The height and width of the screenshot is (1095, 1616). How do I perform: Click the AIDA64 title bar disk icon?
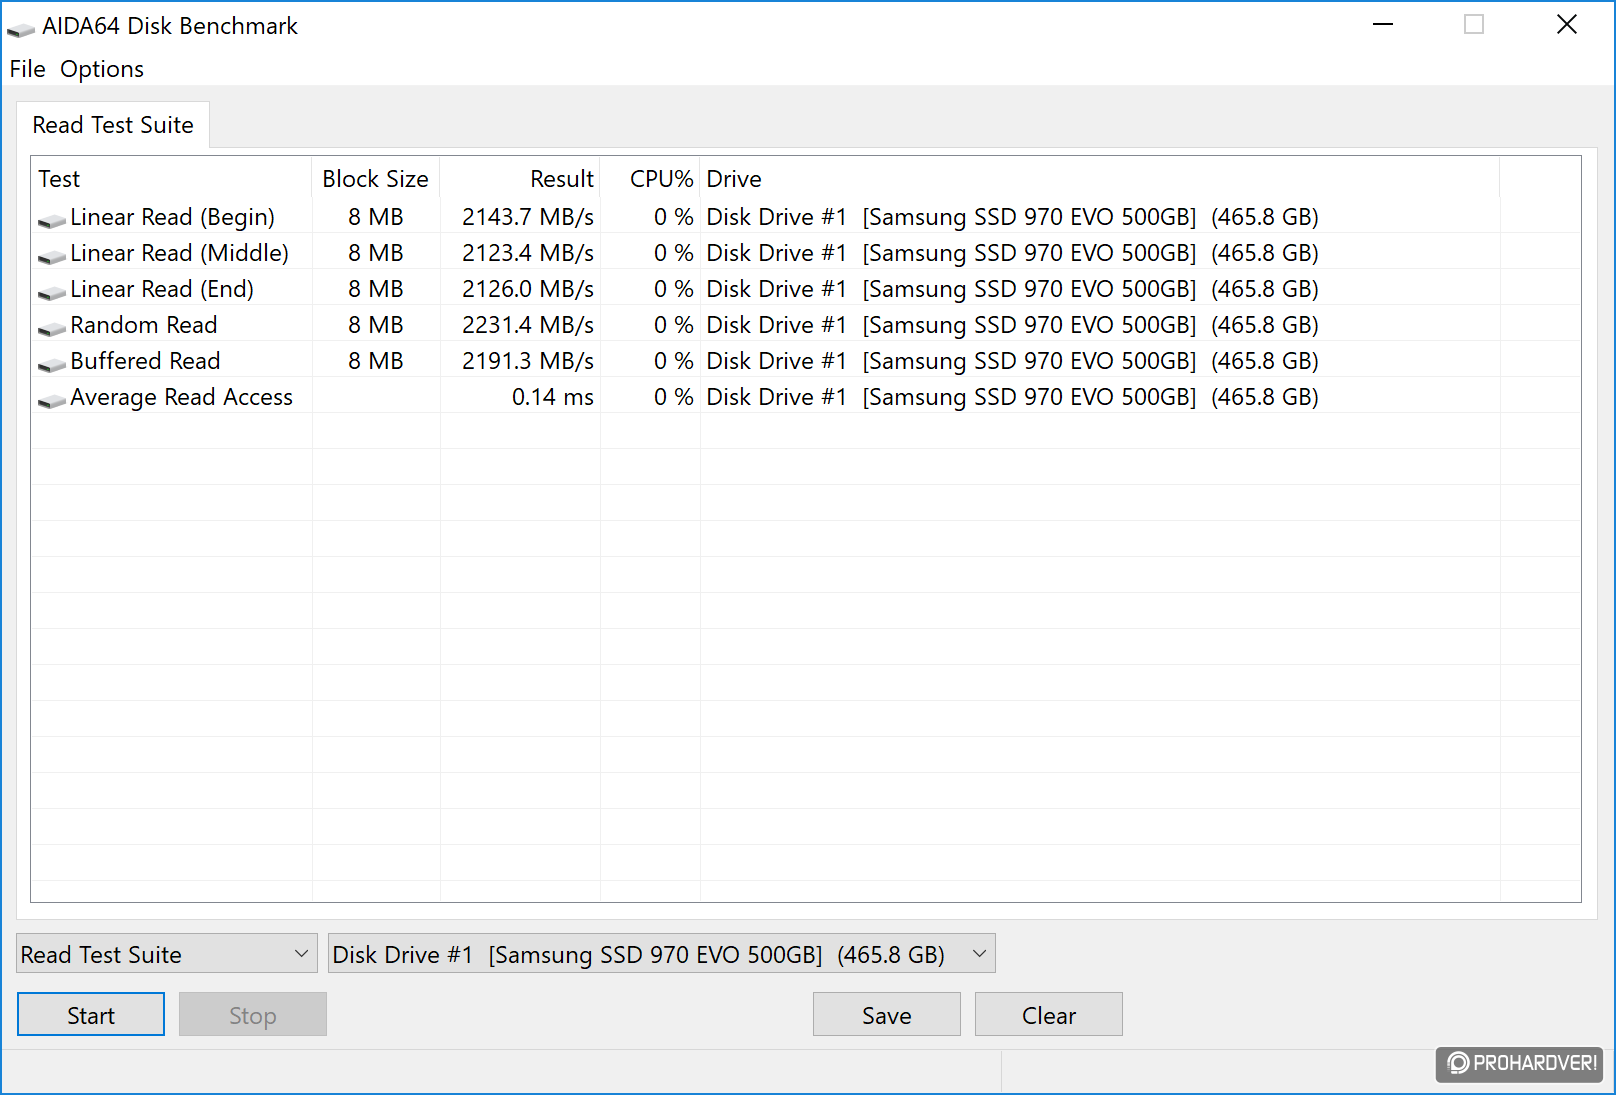[x=20, y=29]
